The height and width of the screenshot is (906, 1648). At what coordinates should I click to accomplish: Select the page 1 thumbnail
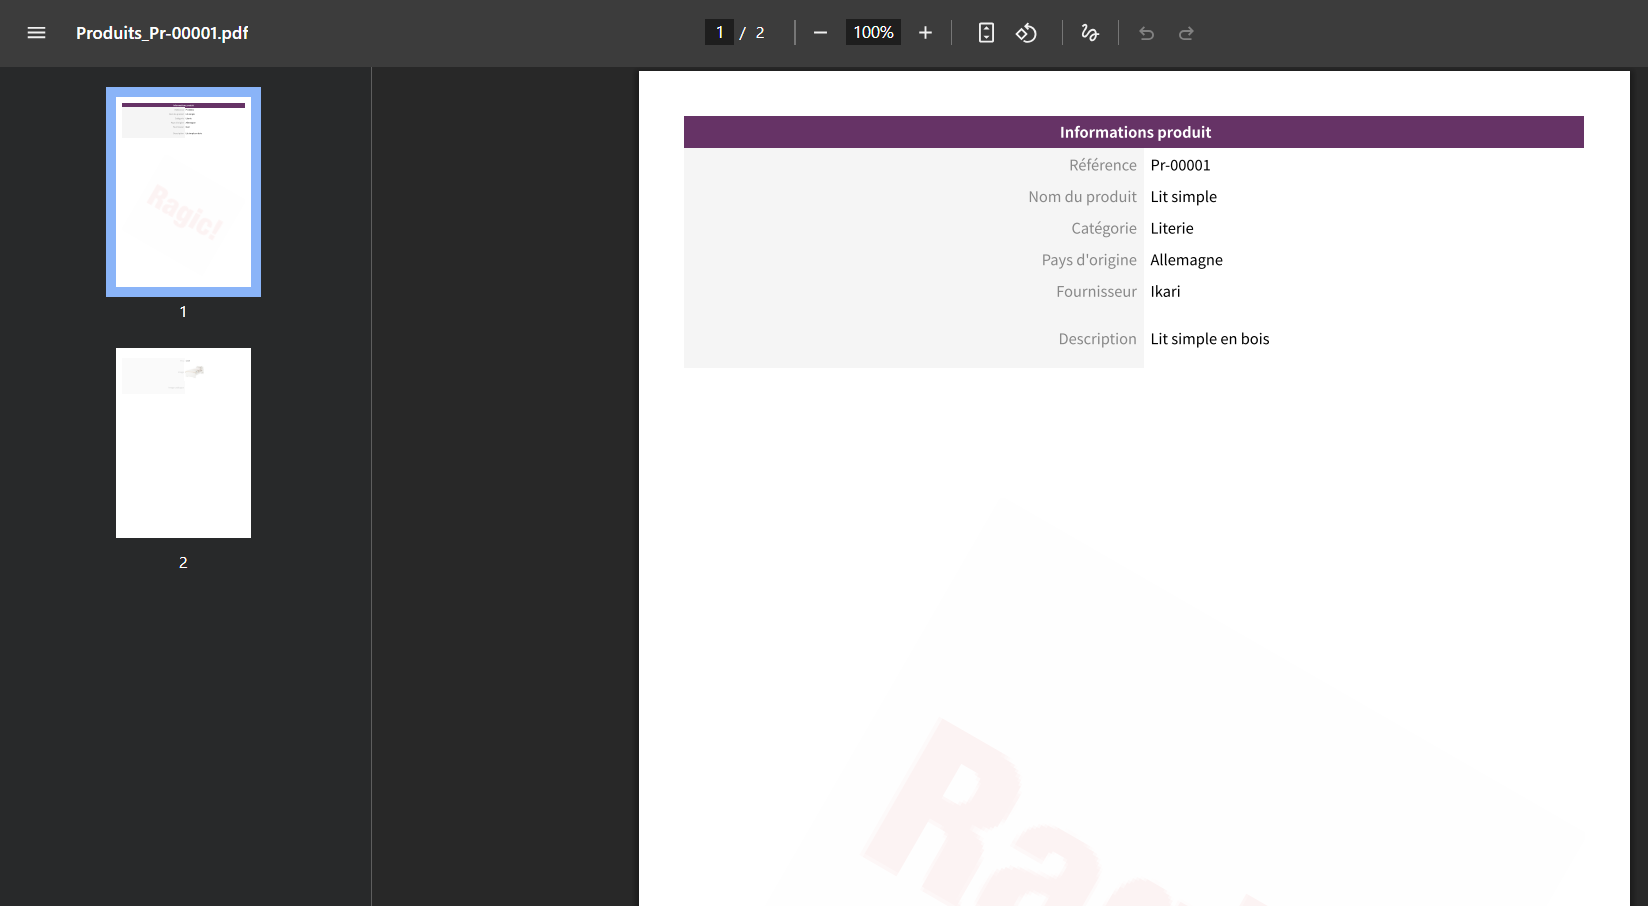[x=183, y=192]
